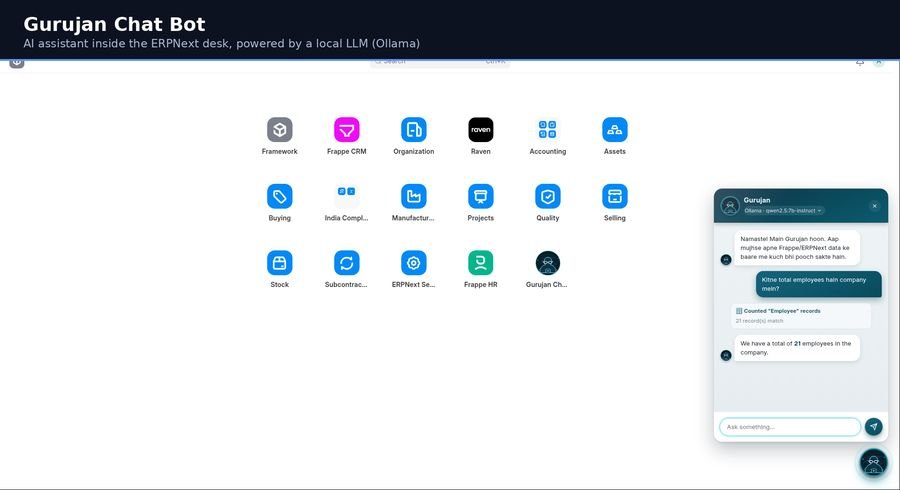Click the 'Gurujan' title in chat header
Image resolution: width=900 pixels, height=490 pixels.
757,200
